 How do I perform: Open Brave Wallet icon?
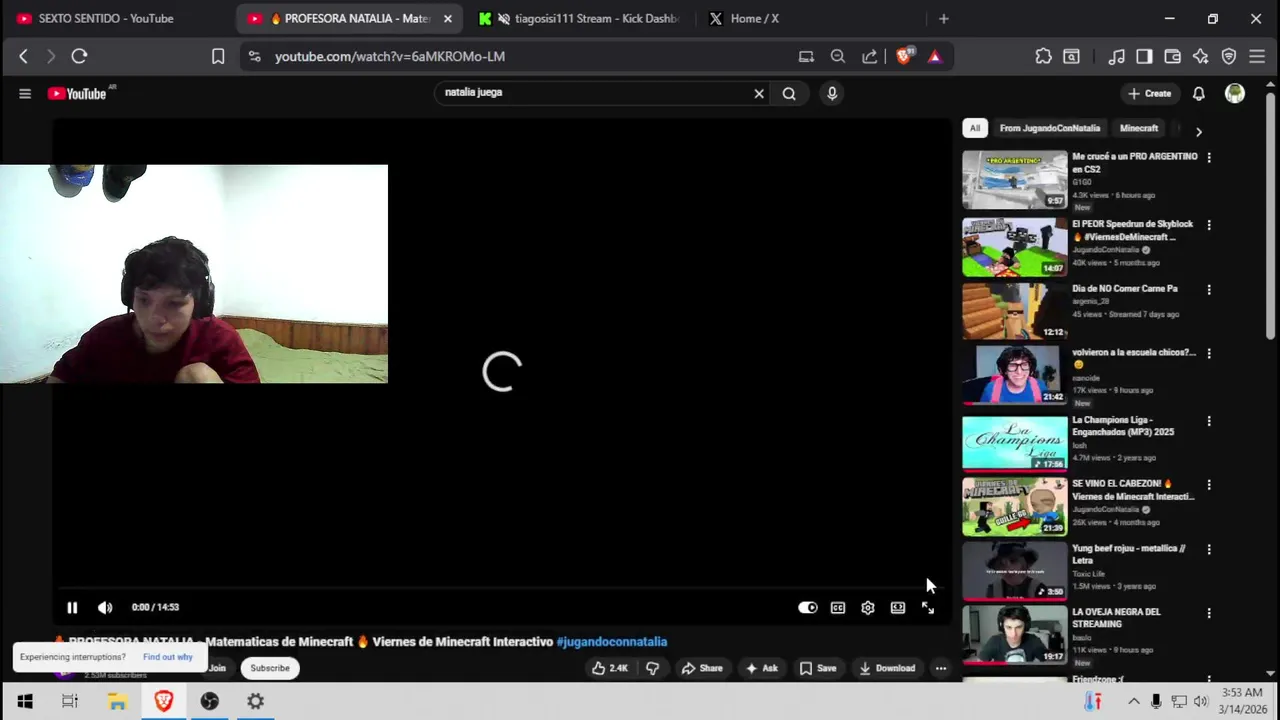(1172, 56)
